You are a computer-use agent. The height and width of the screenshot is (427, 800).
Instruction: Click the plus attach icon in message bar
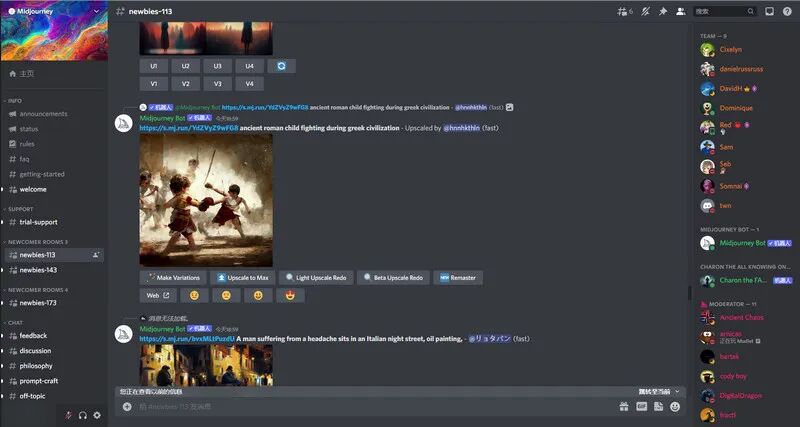coord(127,407)
